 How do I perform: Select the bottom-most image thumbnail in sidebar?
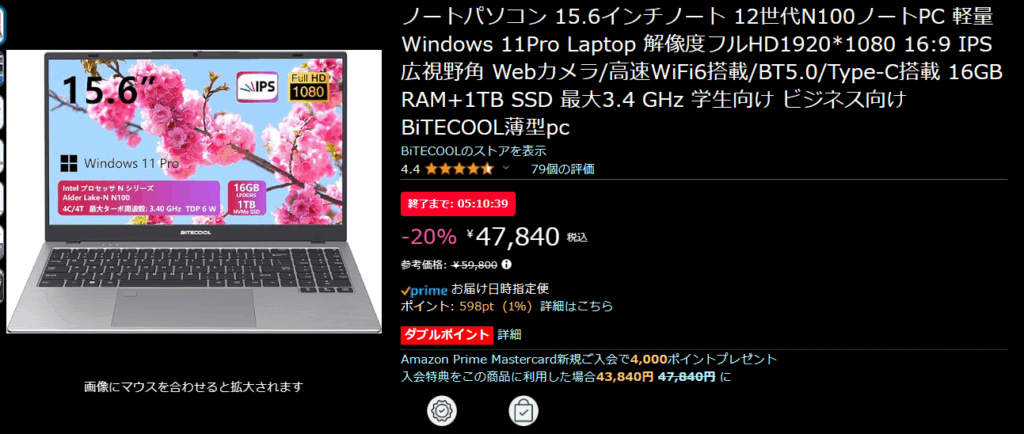[x=2, y=286]
